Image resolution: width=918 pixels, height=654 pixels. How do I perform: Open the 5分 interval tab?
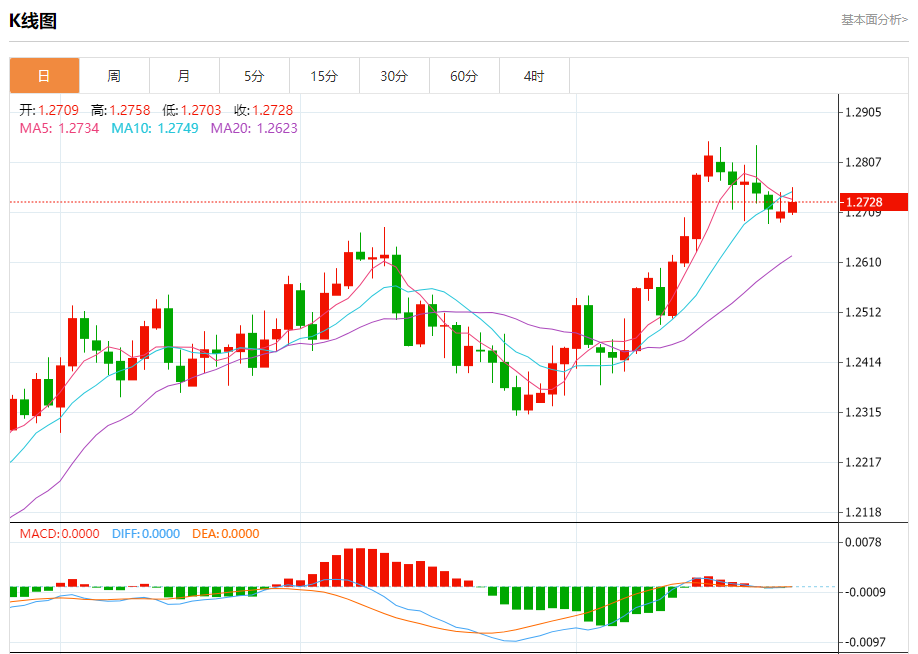[x=254, y=76]
